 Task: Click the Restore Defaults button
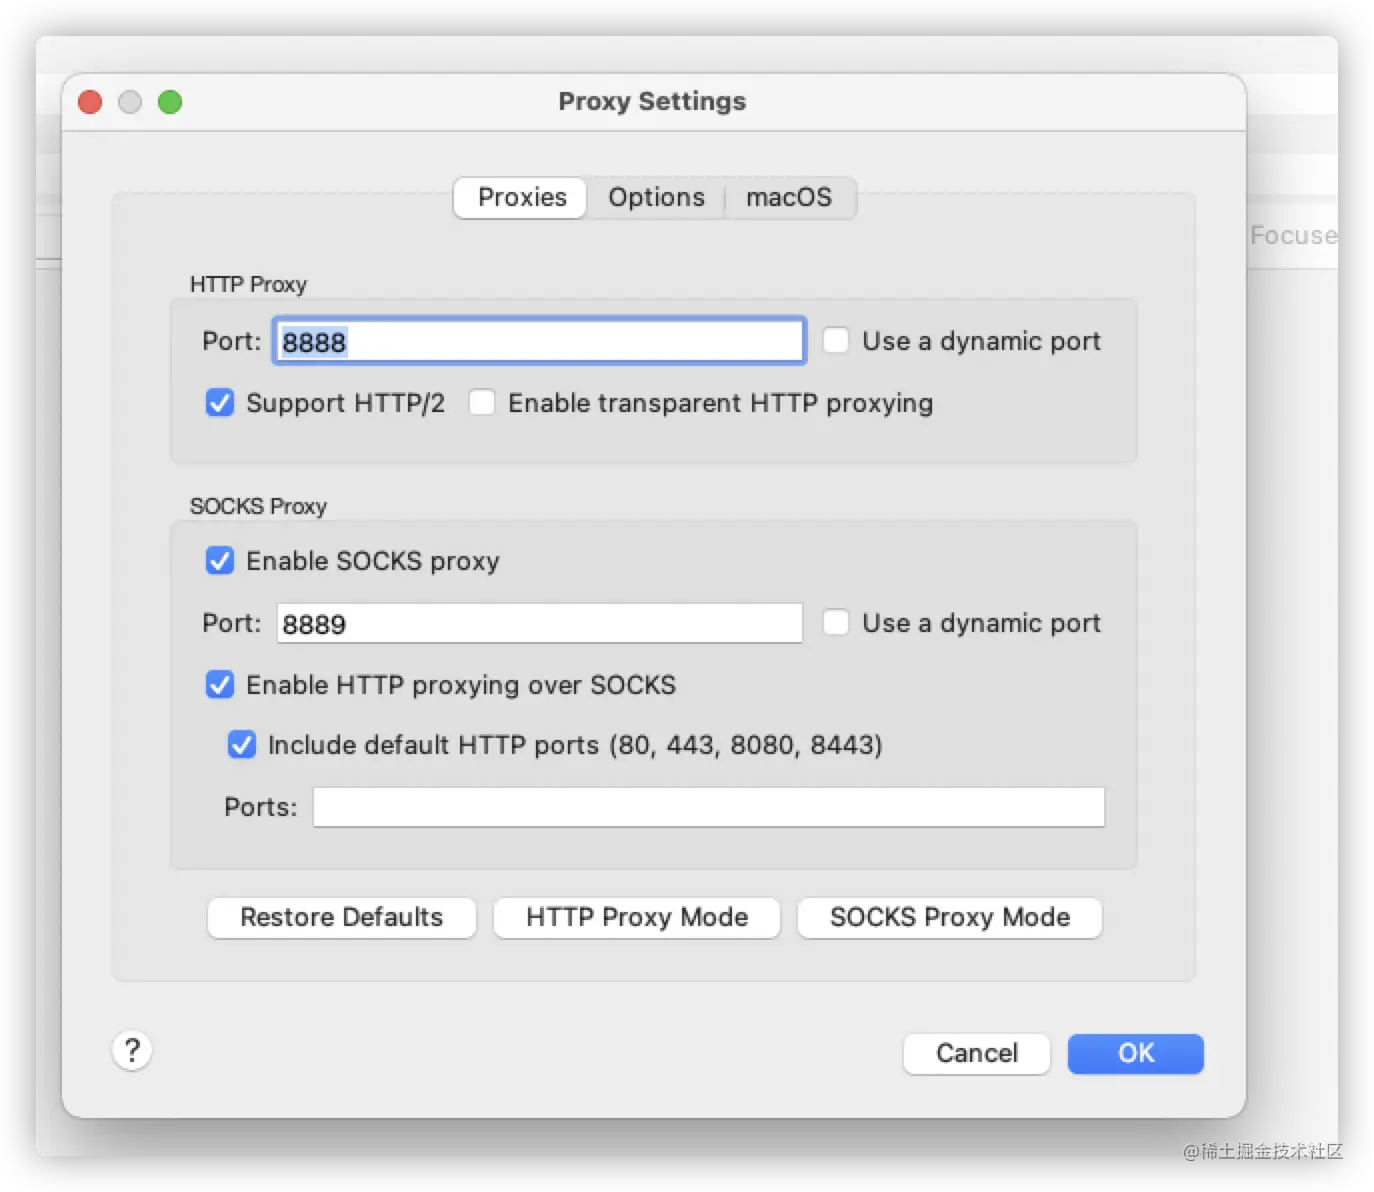[342, 918]
